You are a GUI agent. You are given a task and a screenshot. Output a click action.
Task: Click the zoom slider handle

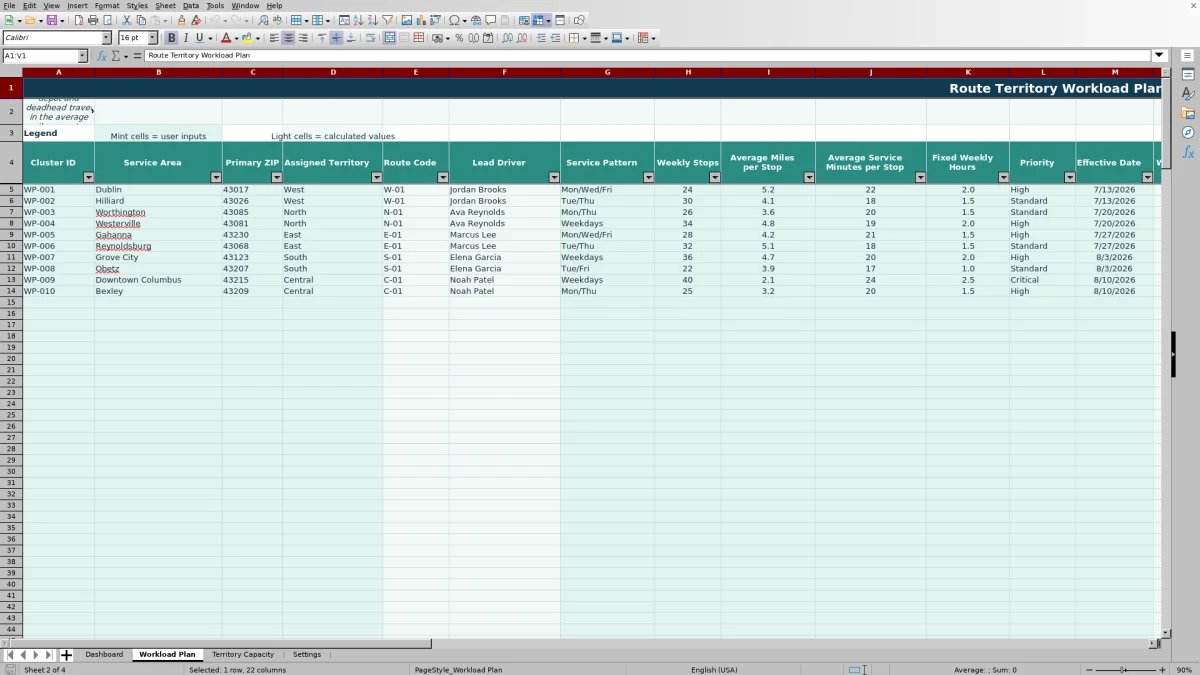[x=1123, y=670]
